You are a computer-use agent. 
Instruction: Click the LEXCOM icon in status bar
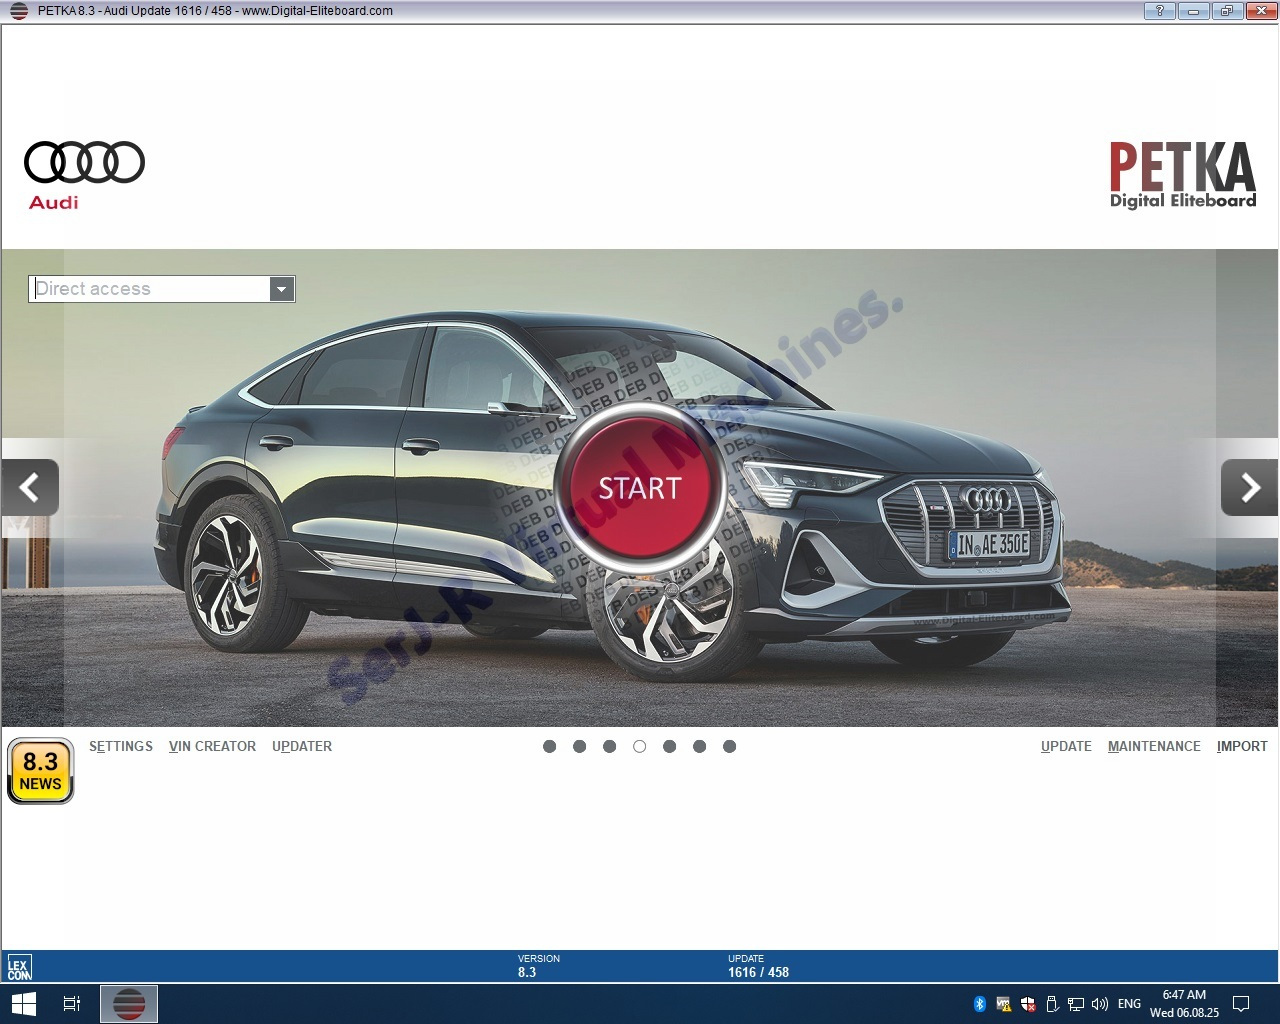click(x=20, y=967)
